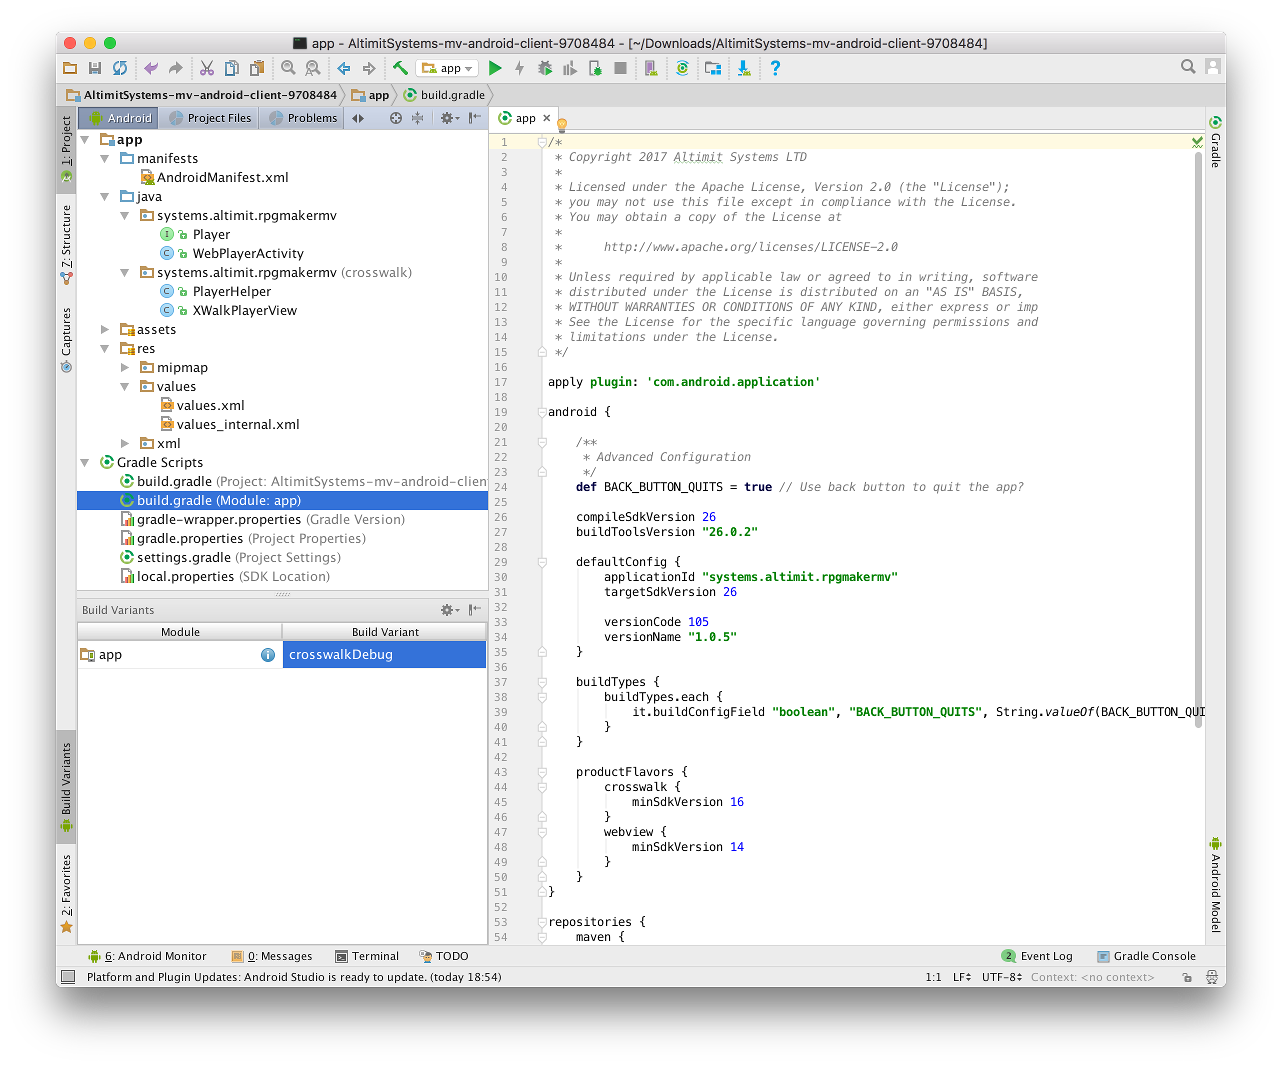This screenshot has width=1282, height=1067.
Task: Click the Synchronize icon
Action: (x=120, y=68)
